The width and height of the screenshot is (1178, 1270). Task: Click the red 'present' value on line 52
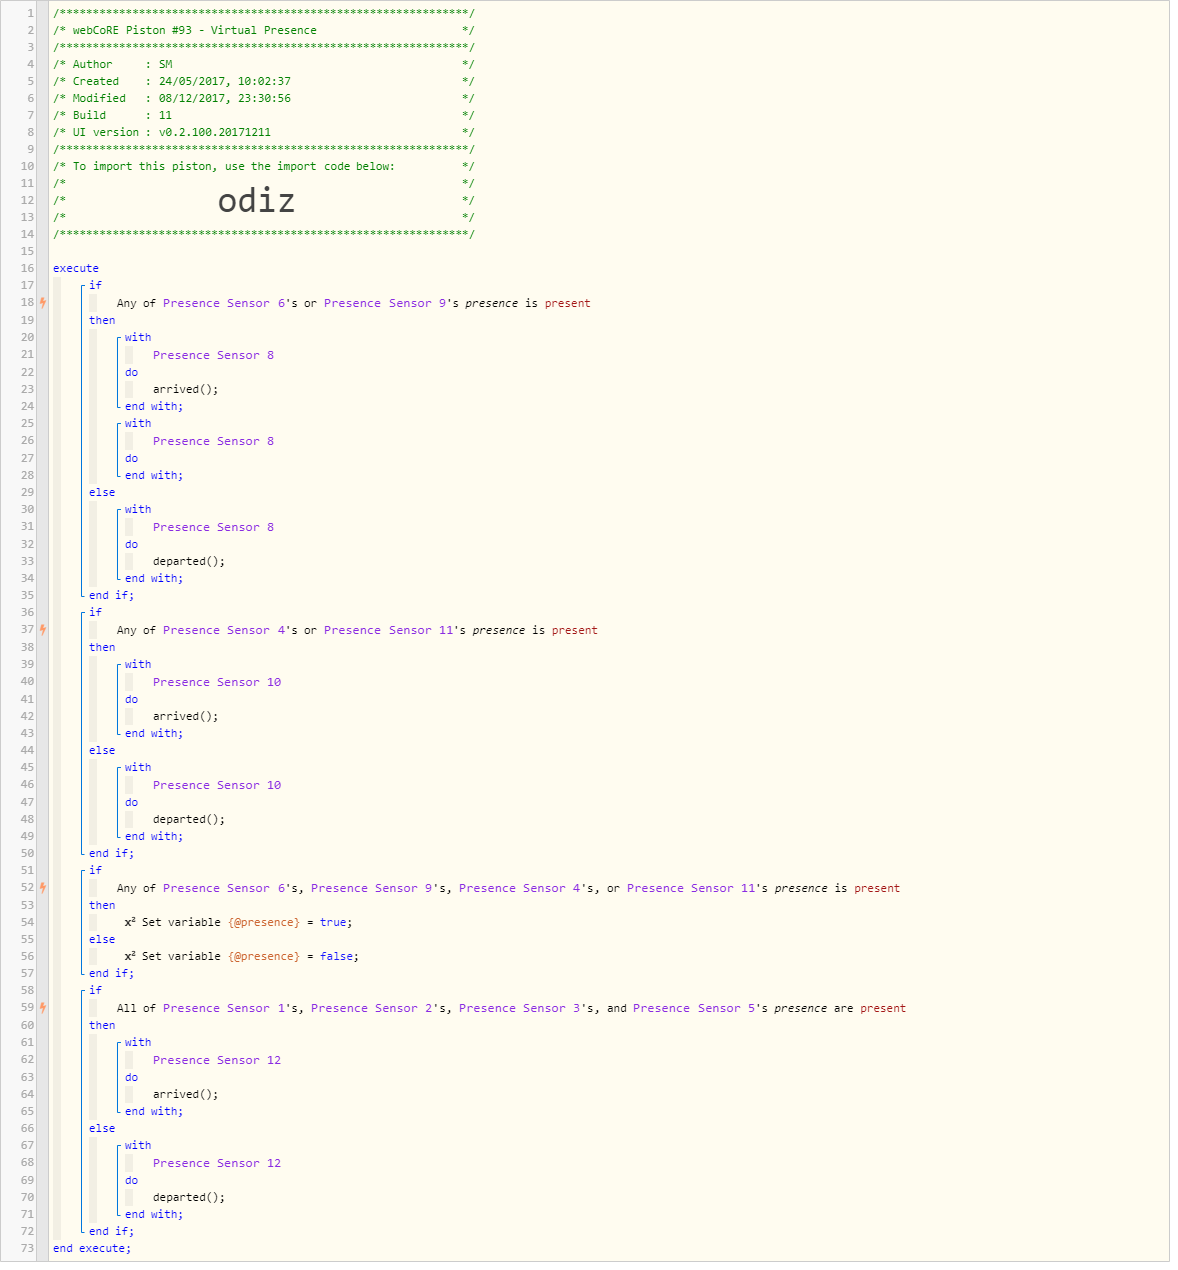(877, 888)
